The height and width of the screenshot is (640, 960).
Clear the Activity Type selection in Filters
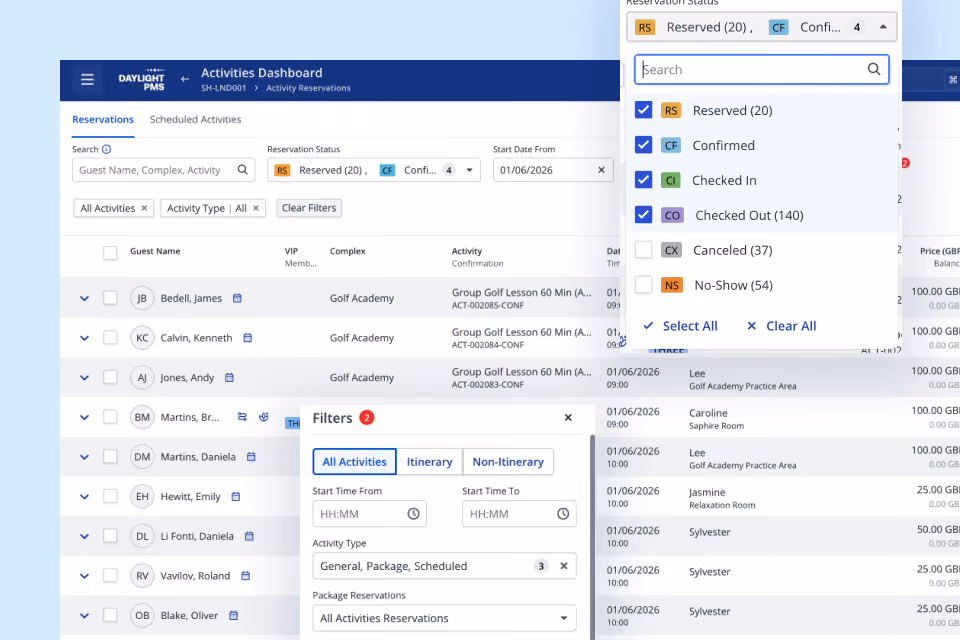[x=564, y=566]
